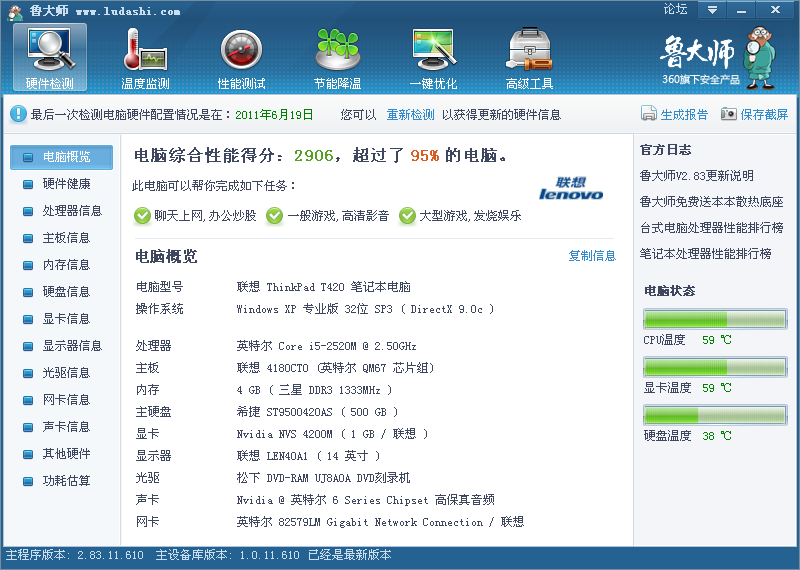Open 台式电脑处理器性能排行榜 link

[x=711, y=228]
